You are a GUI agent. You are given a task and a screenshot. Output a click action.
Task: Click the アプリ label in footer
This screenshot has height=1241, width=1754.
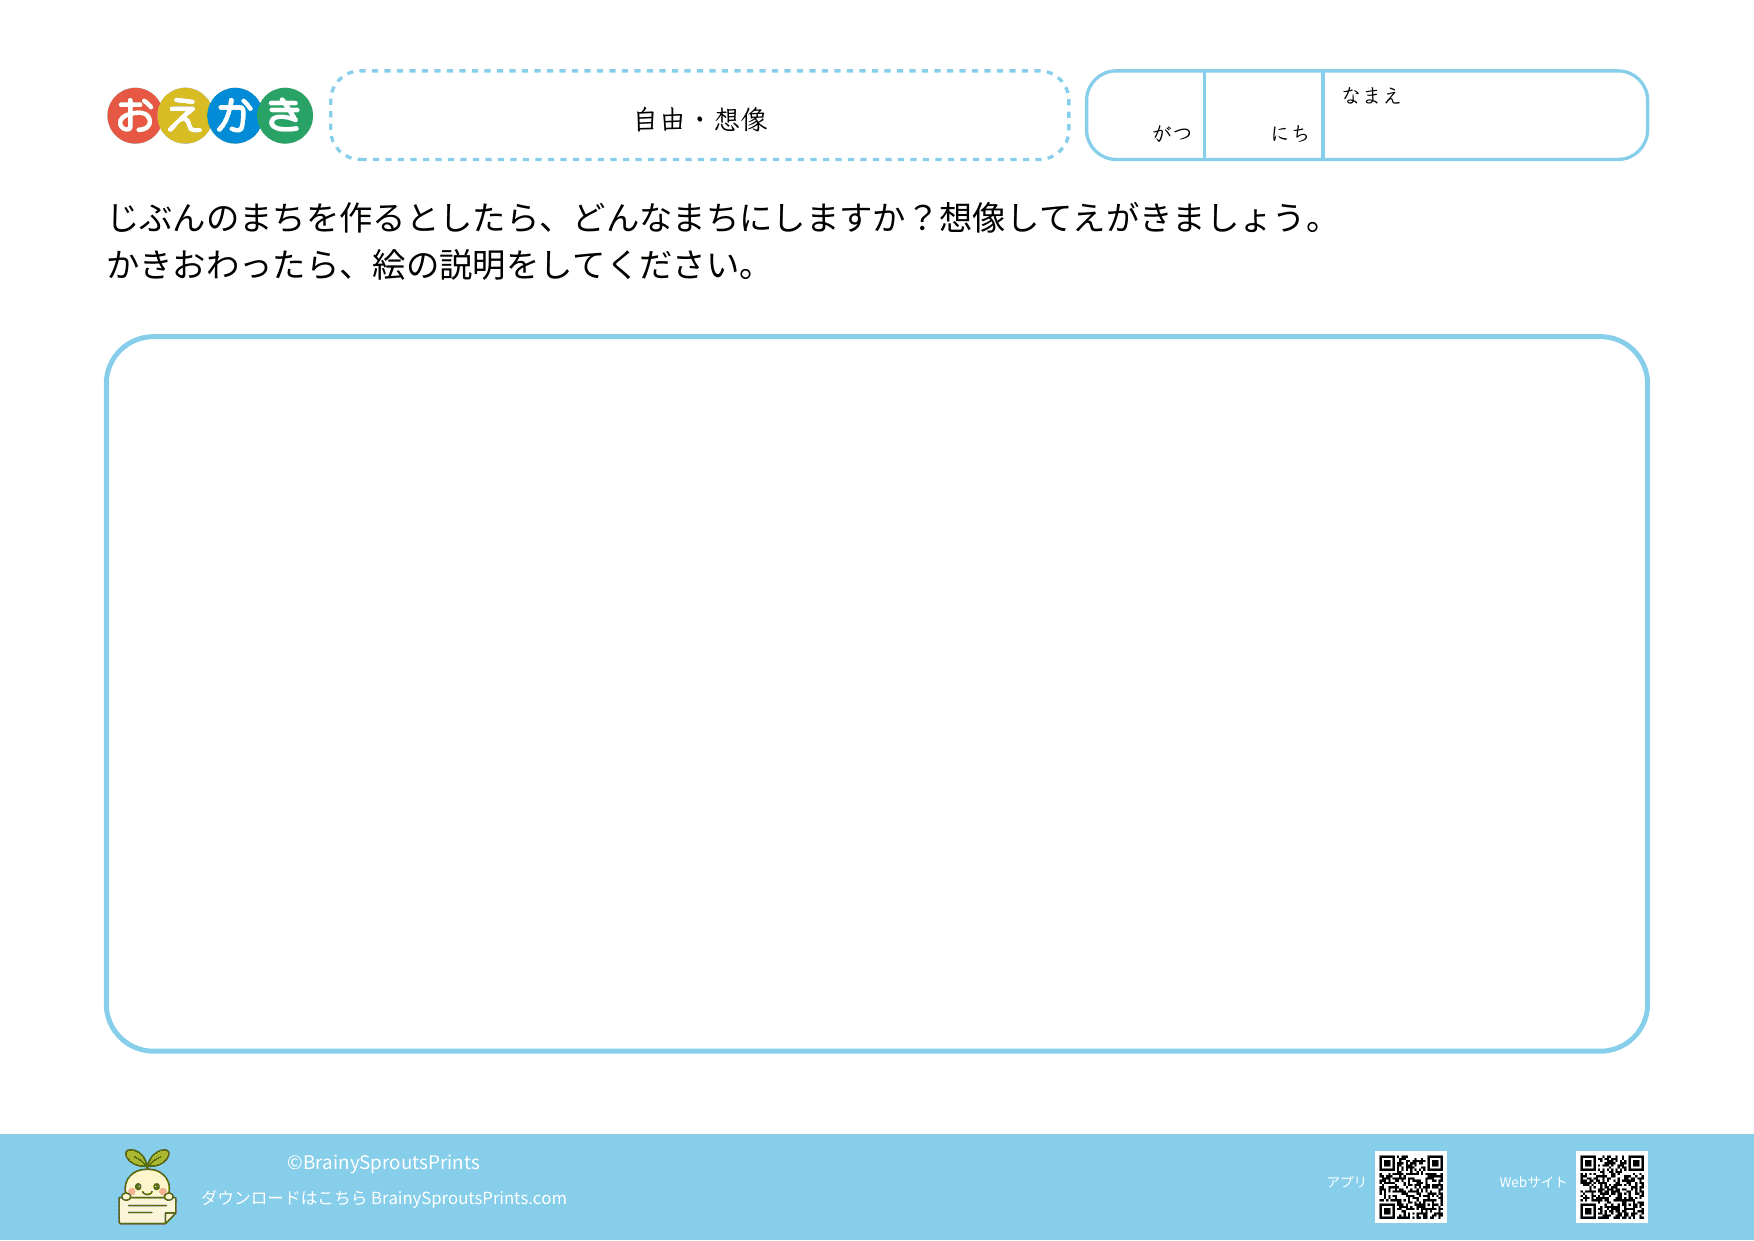[x=1346, y=1182]
